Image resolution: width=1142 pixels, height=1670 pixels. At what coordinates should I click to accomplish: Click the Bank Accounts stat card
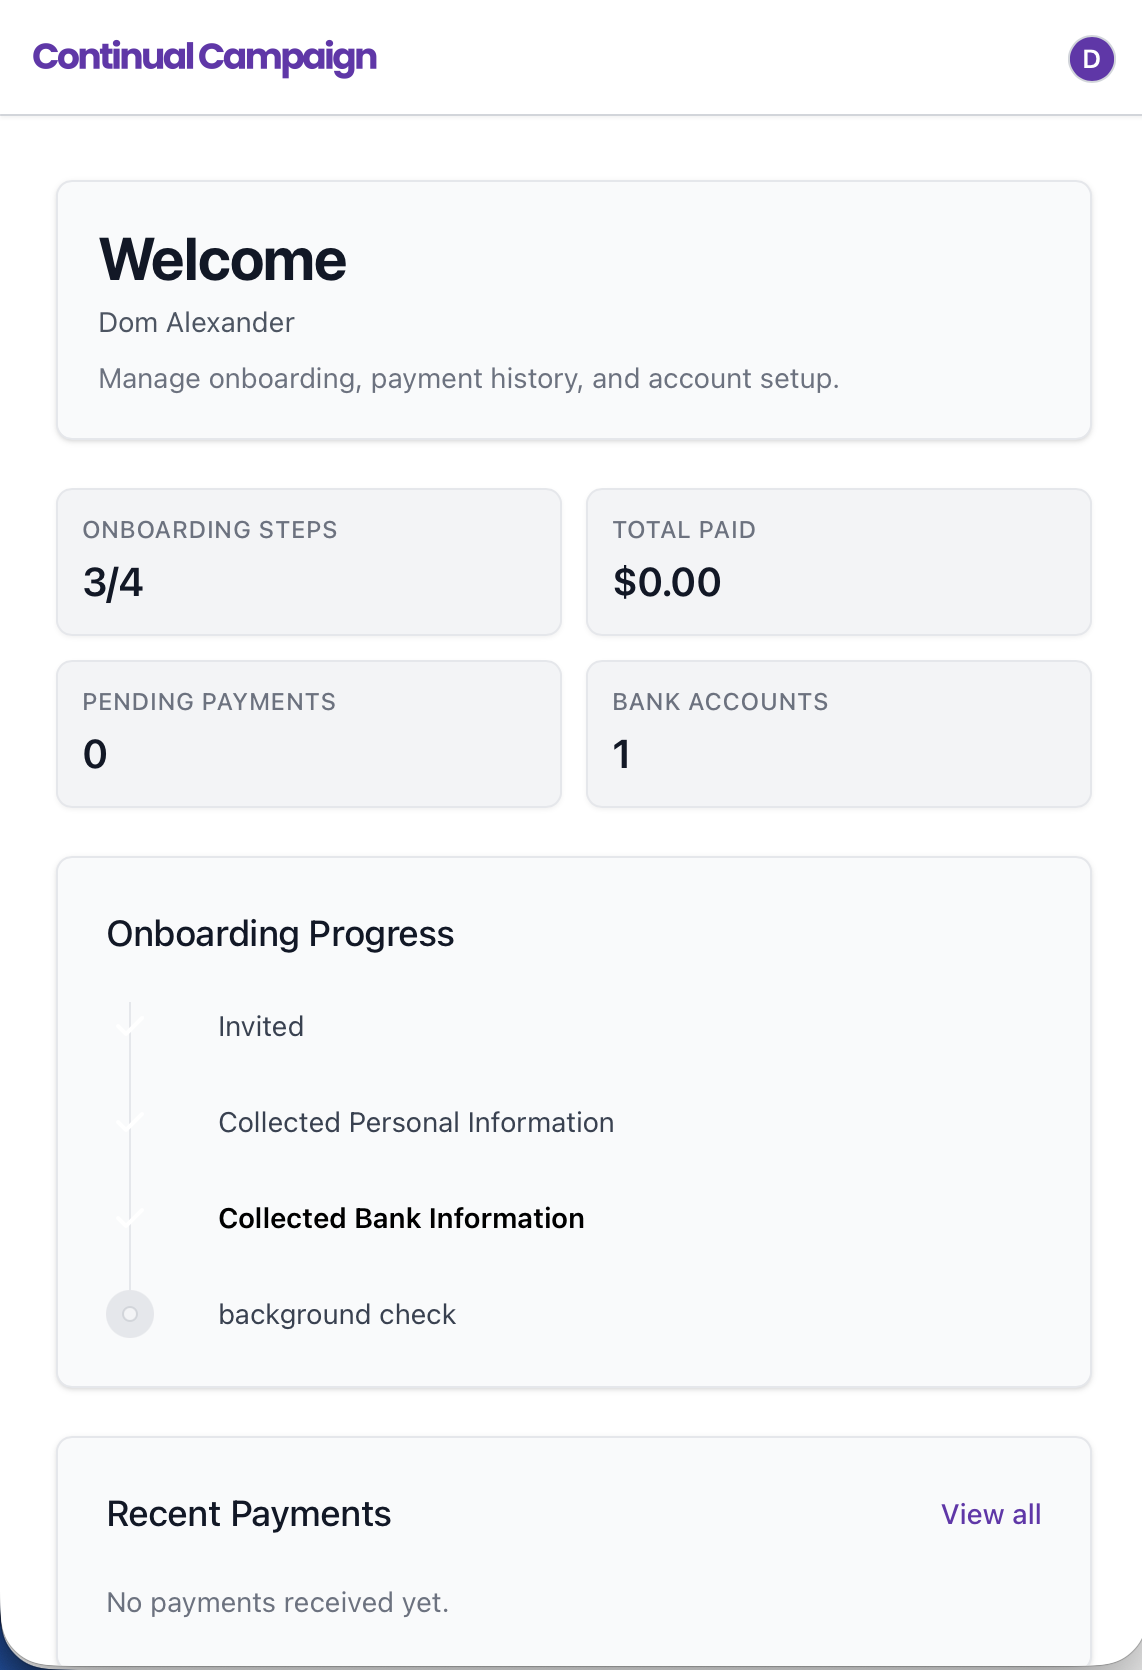pos(839,733)
